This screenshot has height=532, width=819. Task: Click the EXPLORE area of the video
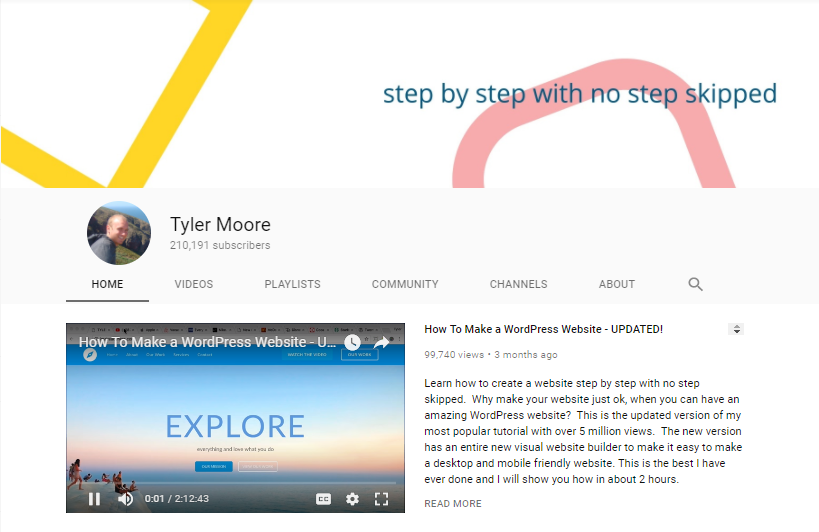235,426
